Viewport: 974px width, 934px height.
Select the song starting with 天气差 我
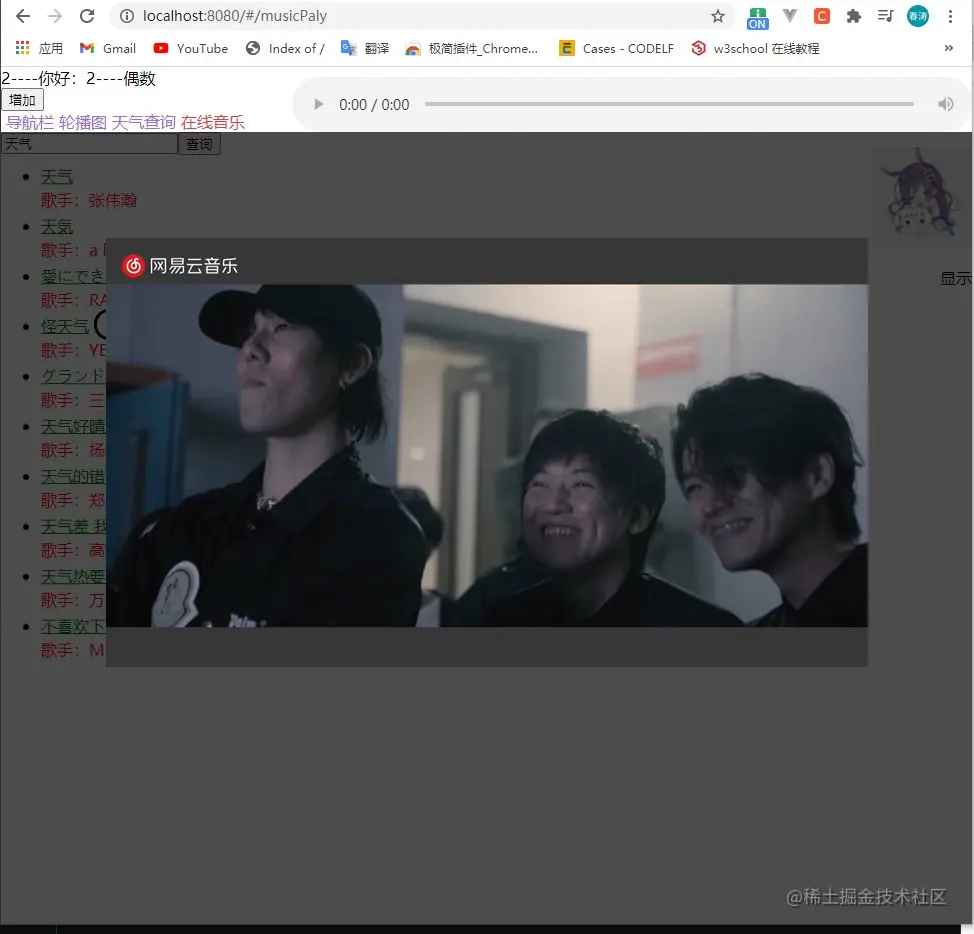click(x=73, y=527)
